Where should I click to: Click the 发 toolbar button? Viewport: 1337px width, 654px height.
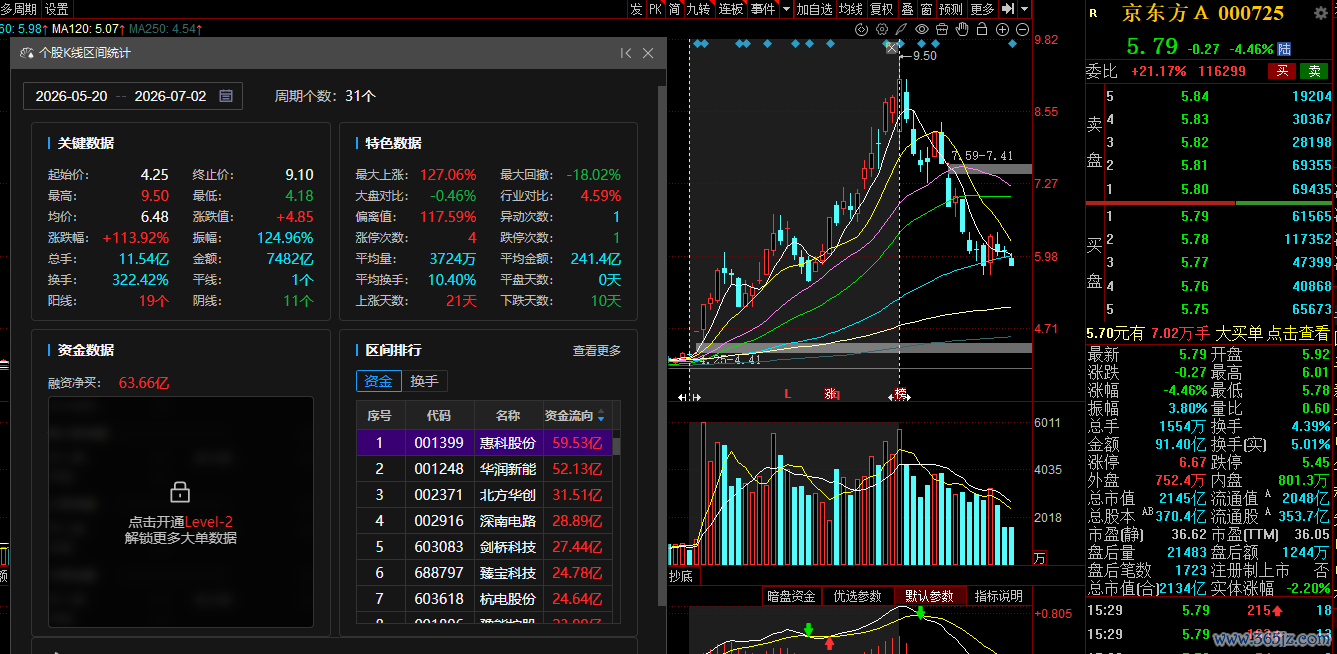pyautogui.click(x=636, y=9)
